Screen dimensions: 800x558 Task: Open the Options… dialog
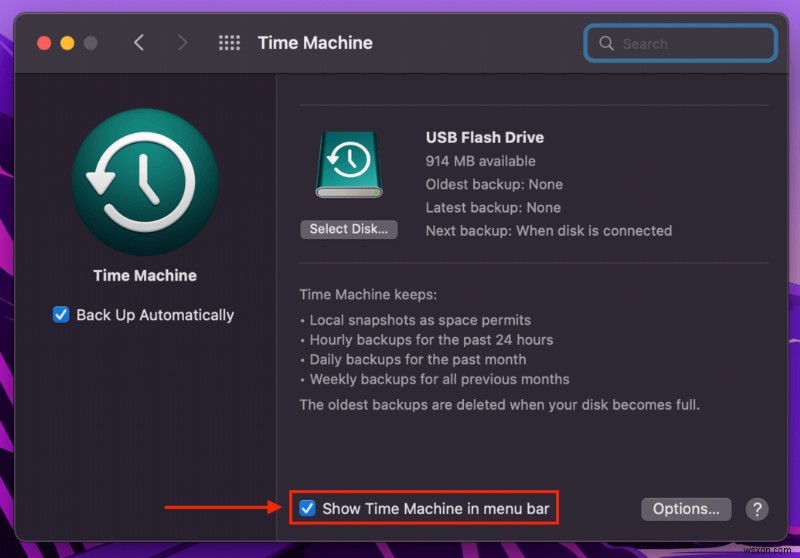click(686, 509)
